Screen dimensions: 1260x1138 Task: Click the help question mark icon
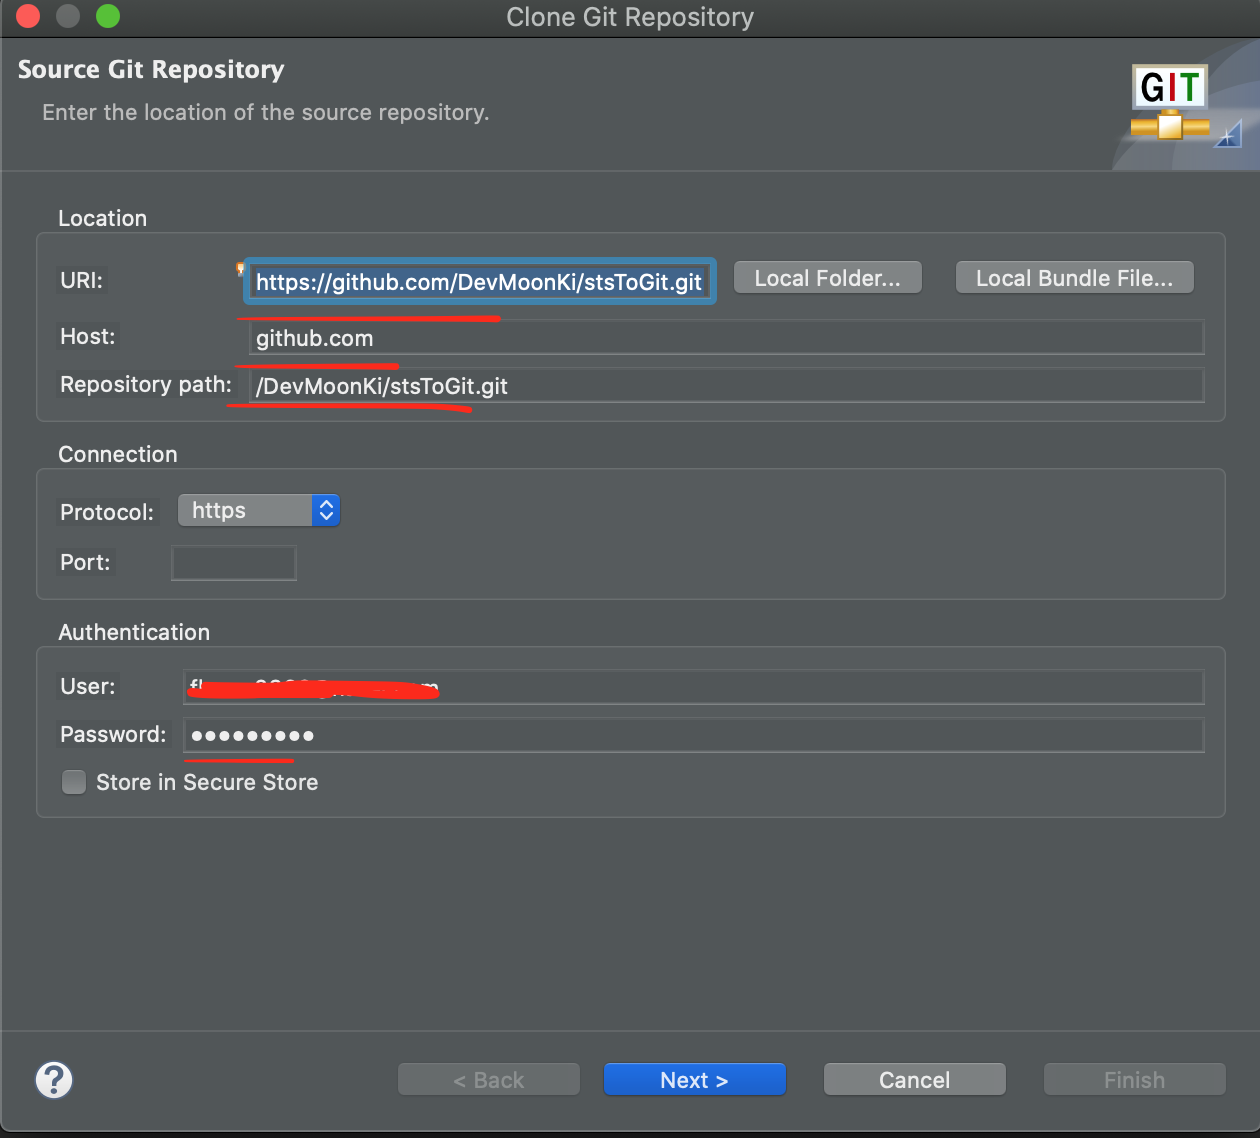click(x=54, y=1080)
